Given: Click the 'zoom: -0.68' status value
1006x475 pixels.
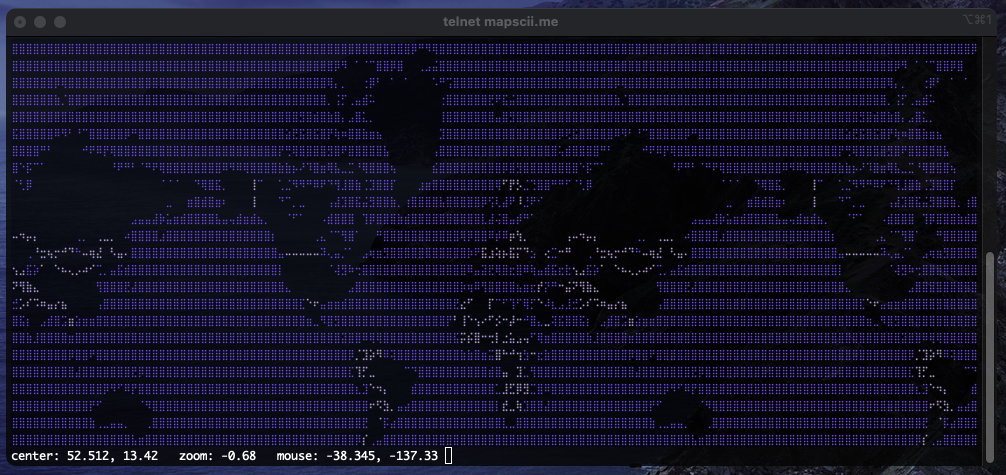Looking at the screenshot, I should point(217,456).
